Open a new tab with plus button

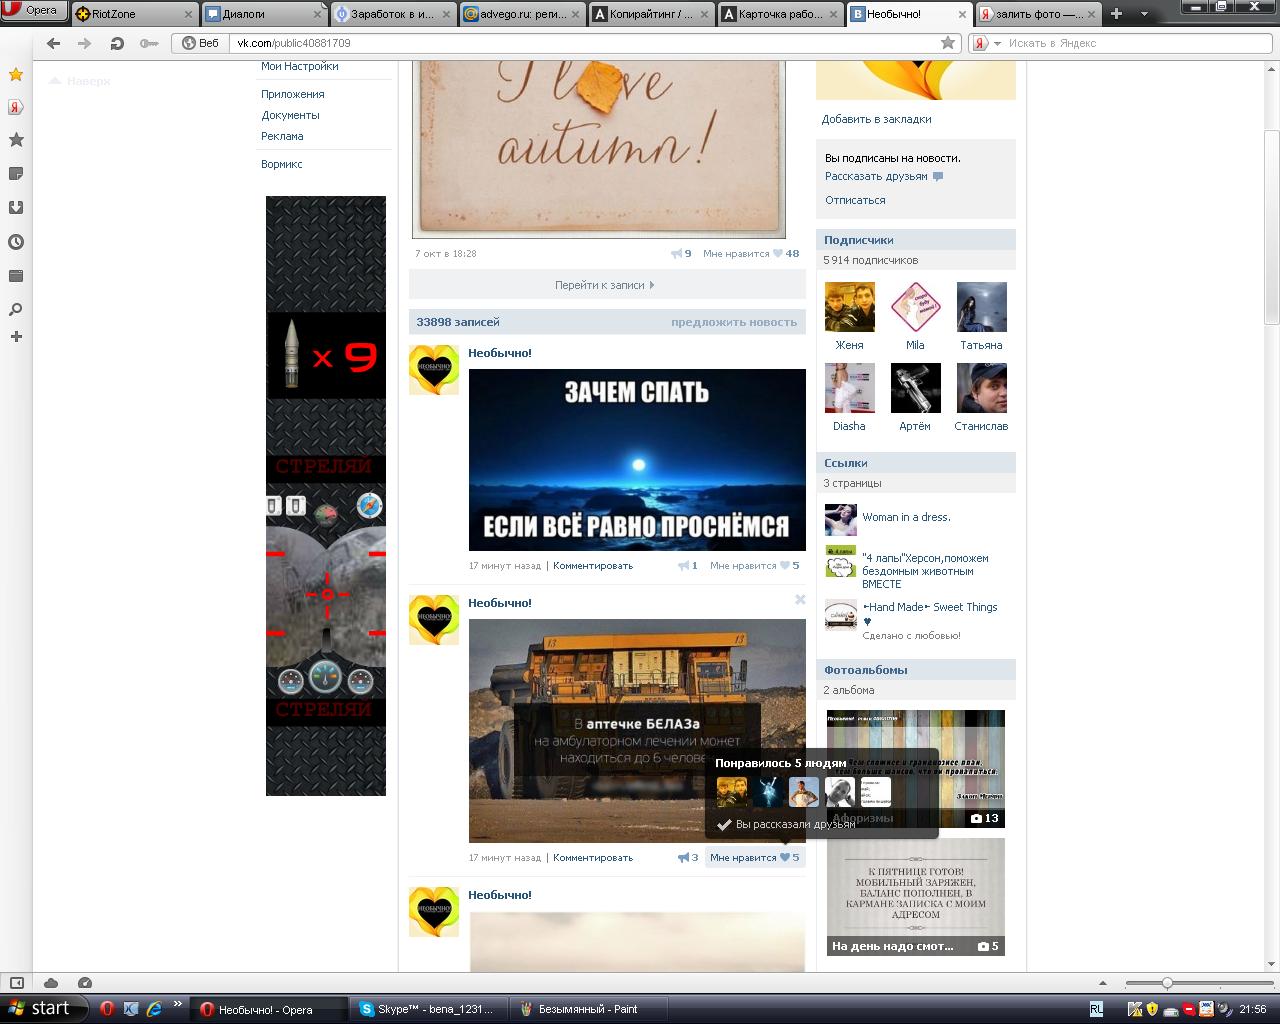click(x=1116, y=13)
